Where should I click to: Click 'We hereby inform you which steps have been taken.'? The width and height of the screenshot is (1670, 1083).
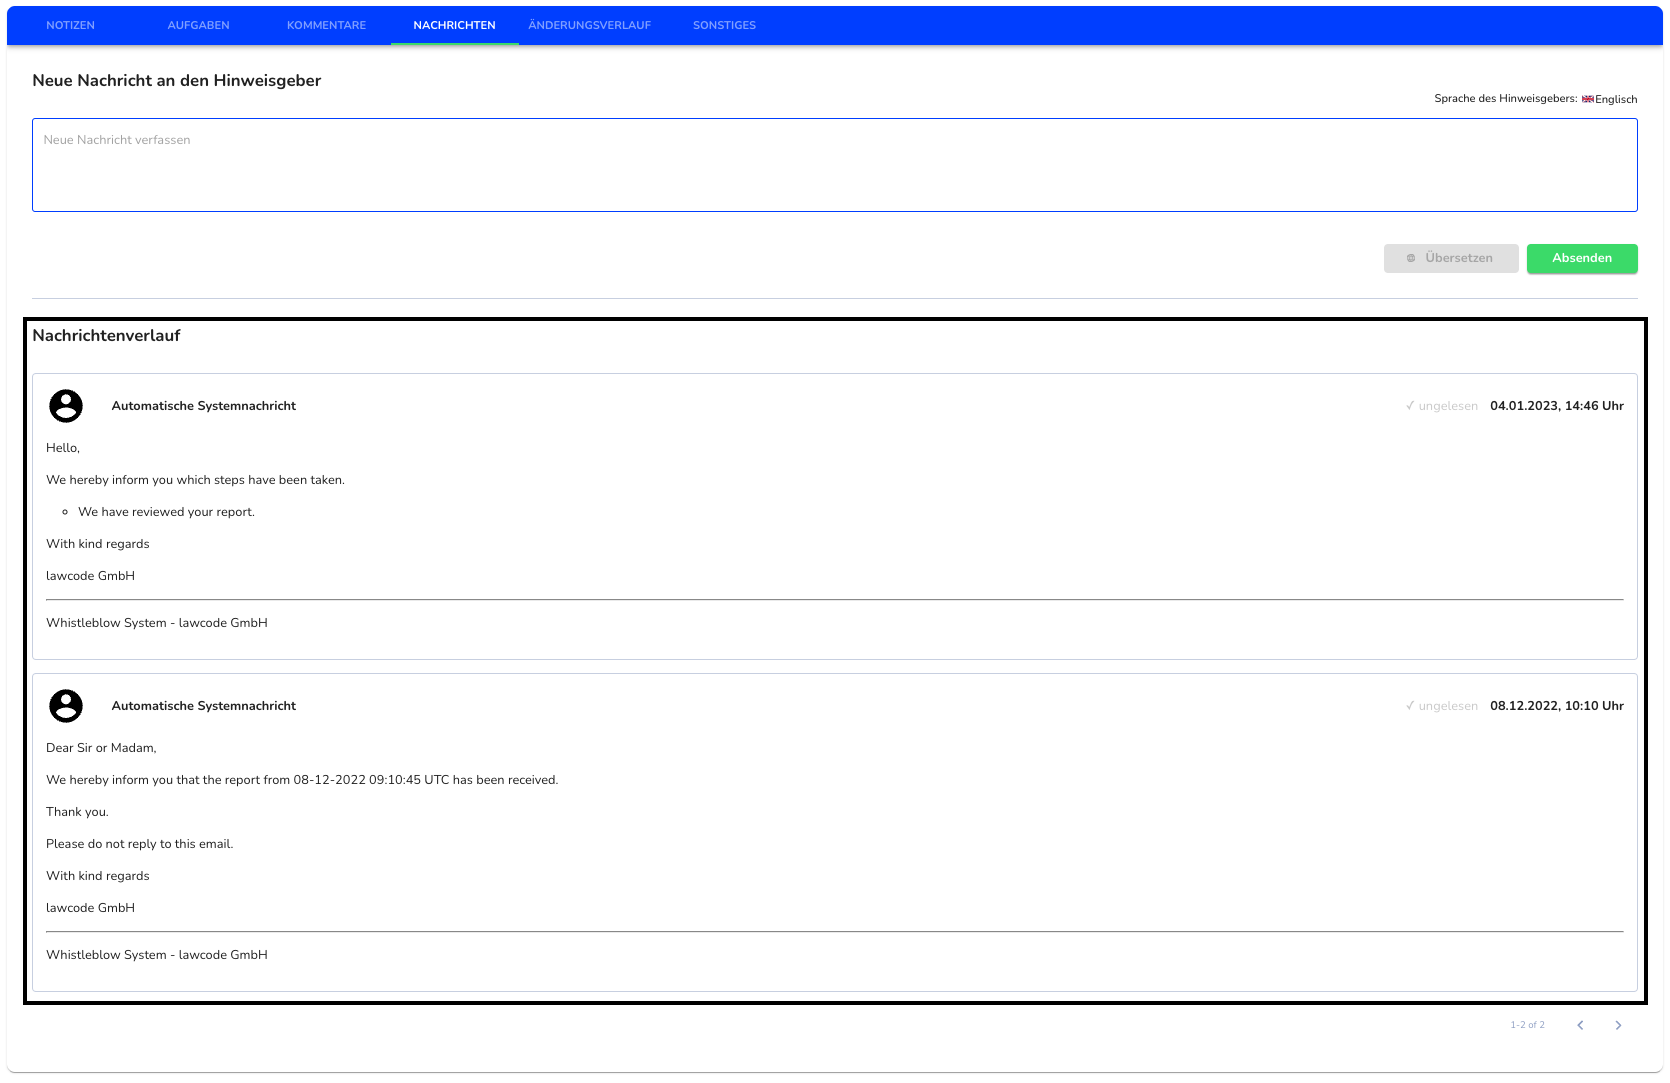coord(195,480)
